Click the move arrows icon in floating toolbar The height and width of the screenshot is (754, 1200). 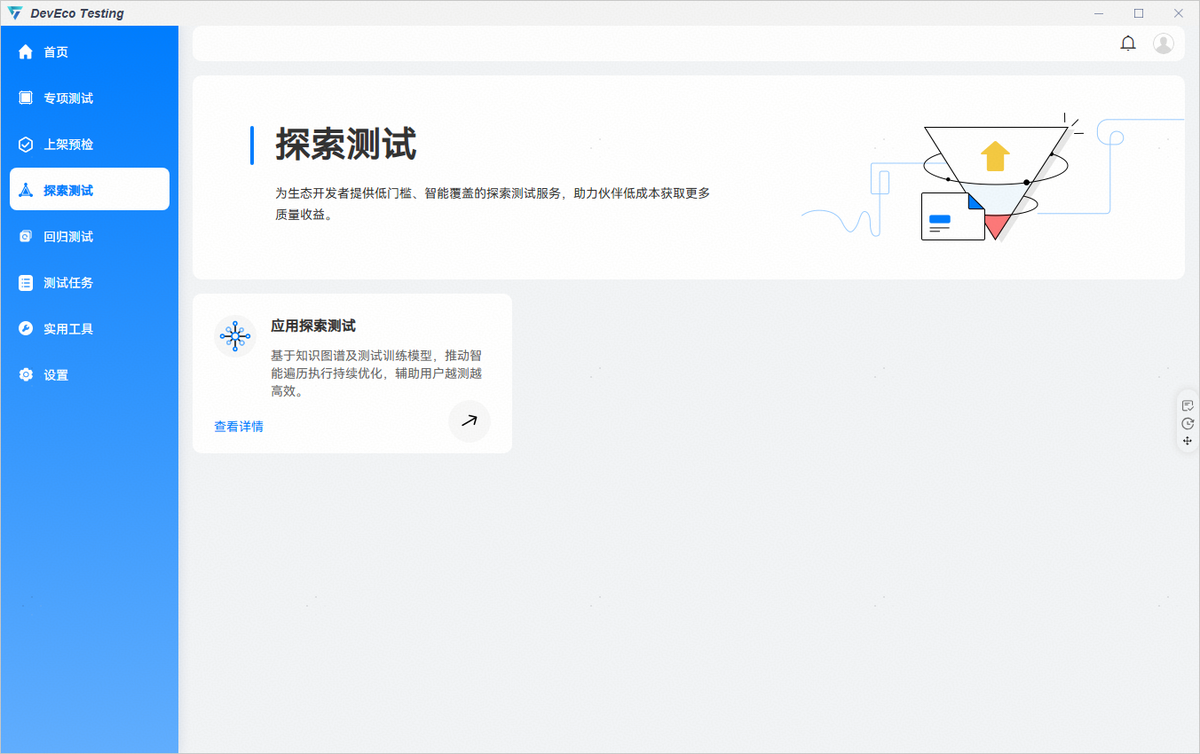point(1187,441)
